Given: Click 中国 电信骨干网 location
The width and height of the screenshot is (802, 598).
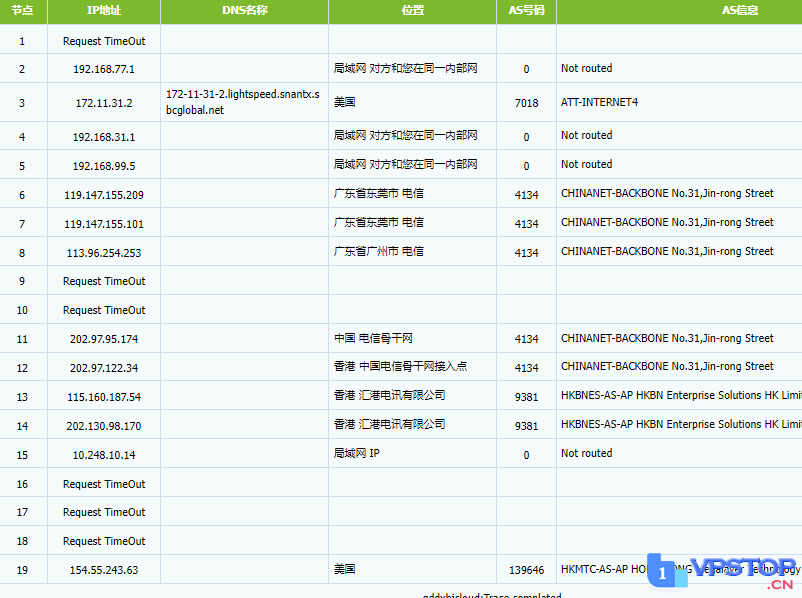Looking at the screenshot, I should click(x=373, y=338).
